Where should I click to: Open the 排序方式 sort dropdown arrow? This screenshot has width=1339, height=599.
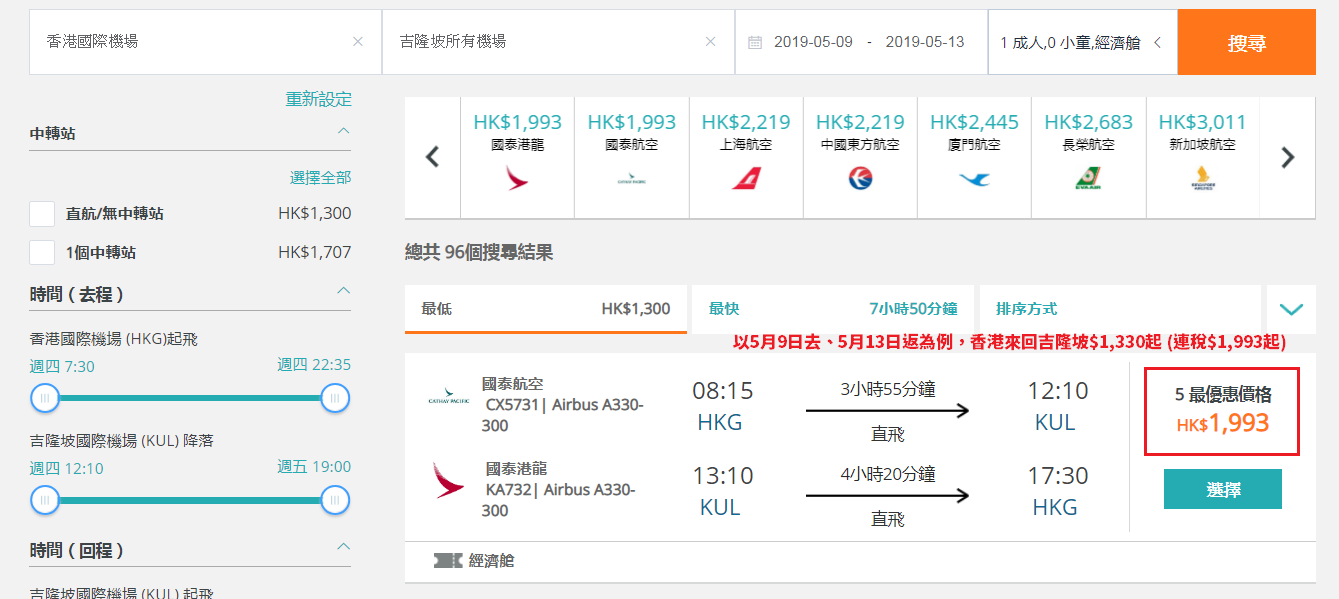1291,309
